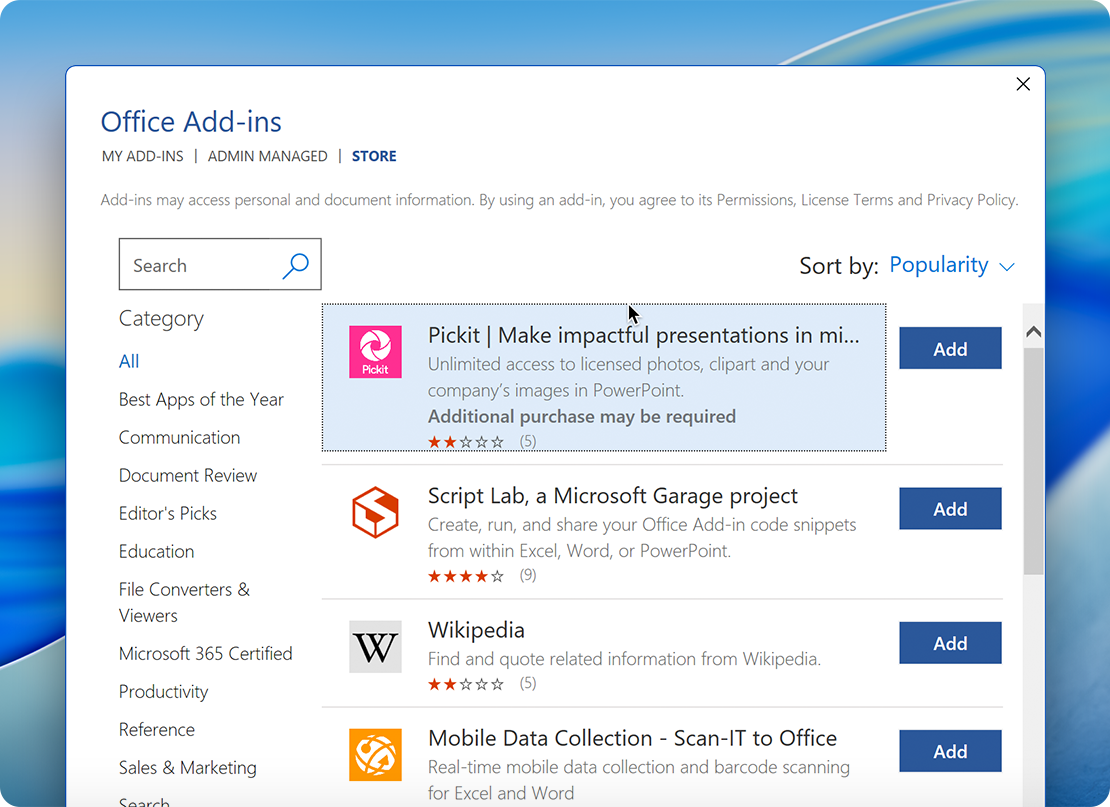
Task: Click the Wikipedia W icon
Action: (x=375, y=646)
